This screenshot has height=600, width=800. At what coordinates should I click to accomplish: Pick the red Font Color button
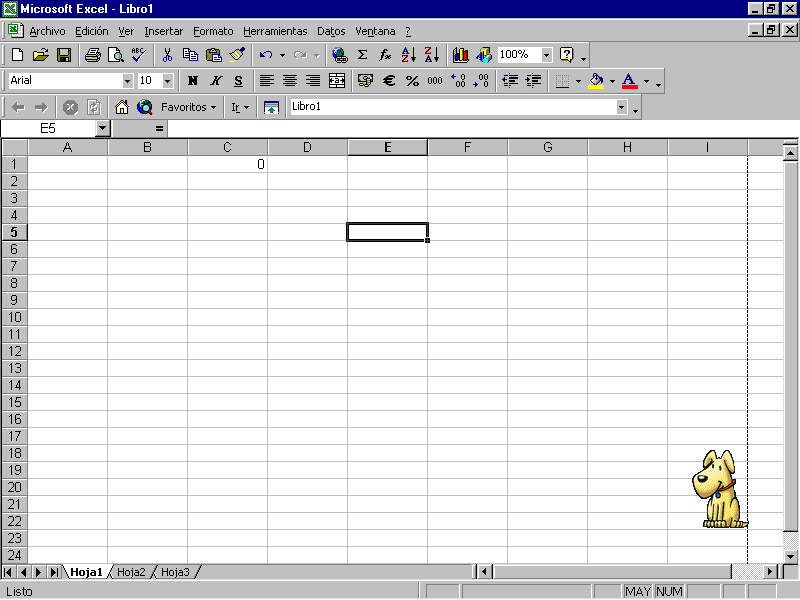coord(630,81)
